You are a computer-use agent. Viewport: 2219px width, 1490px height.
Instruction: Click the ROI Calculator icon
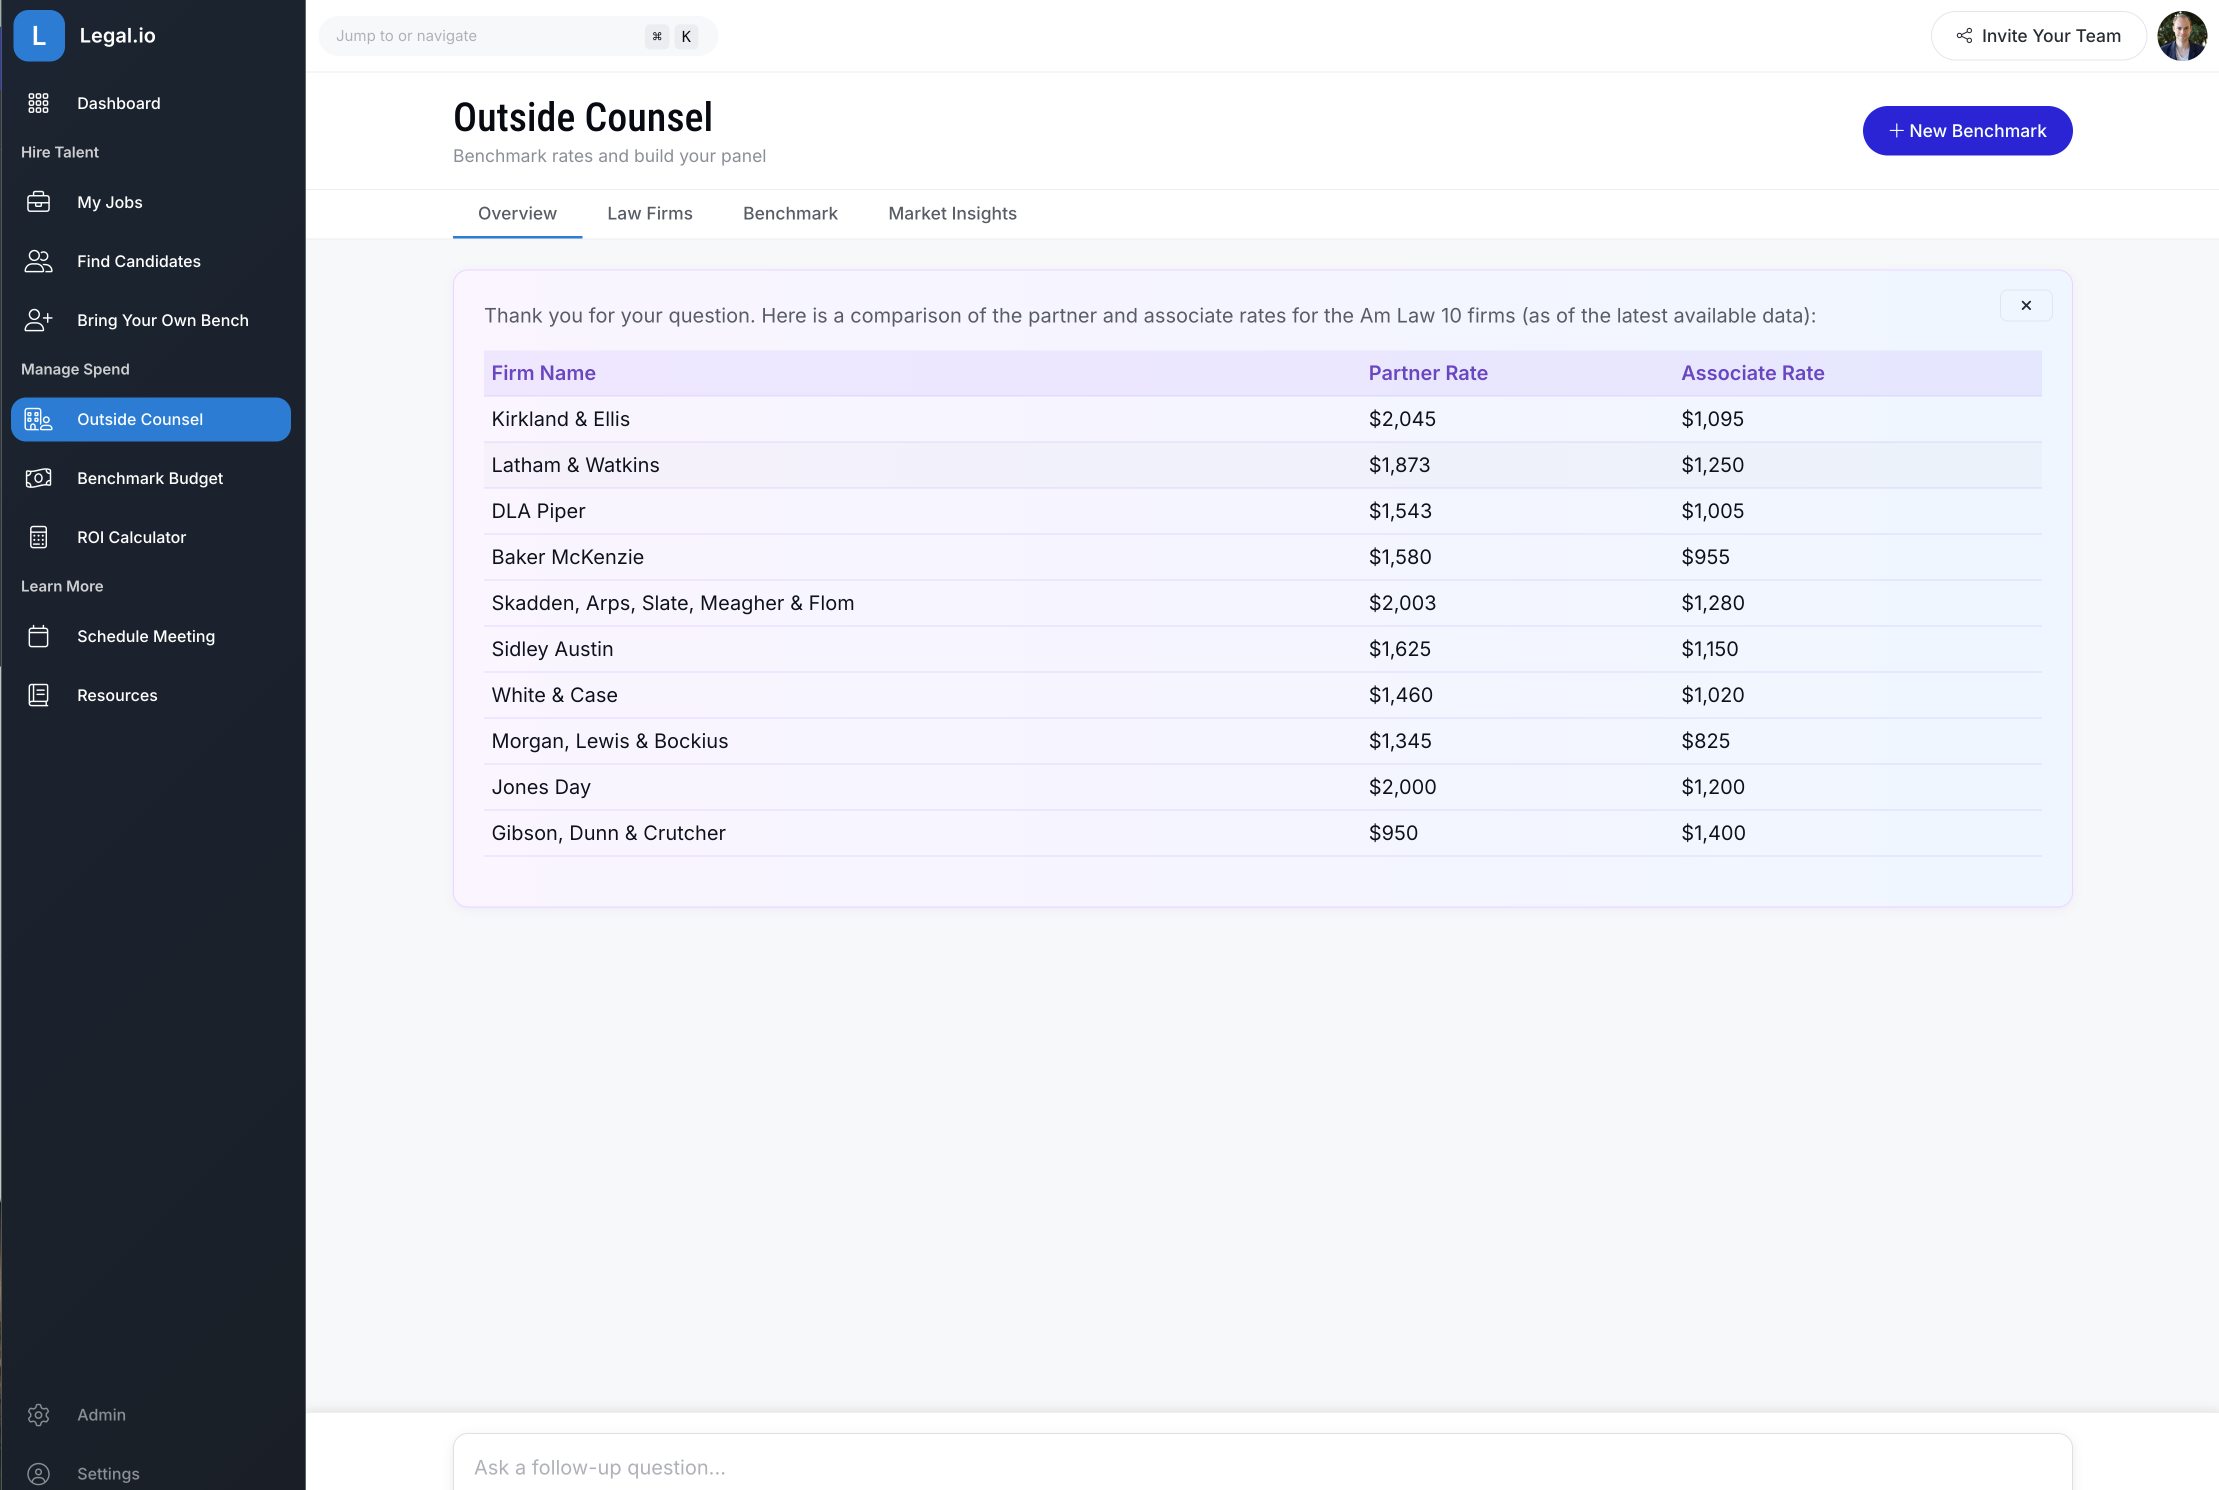(x=39, y=537)
